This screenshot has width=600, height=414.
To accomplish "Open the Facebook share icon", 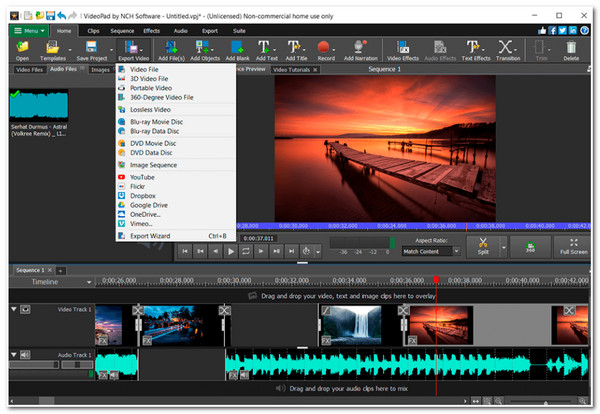I will tap(552, 31).
